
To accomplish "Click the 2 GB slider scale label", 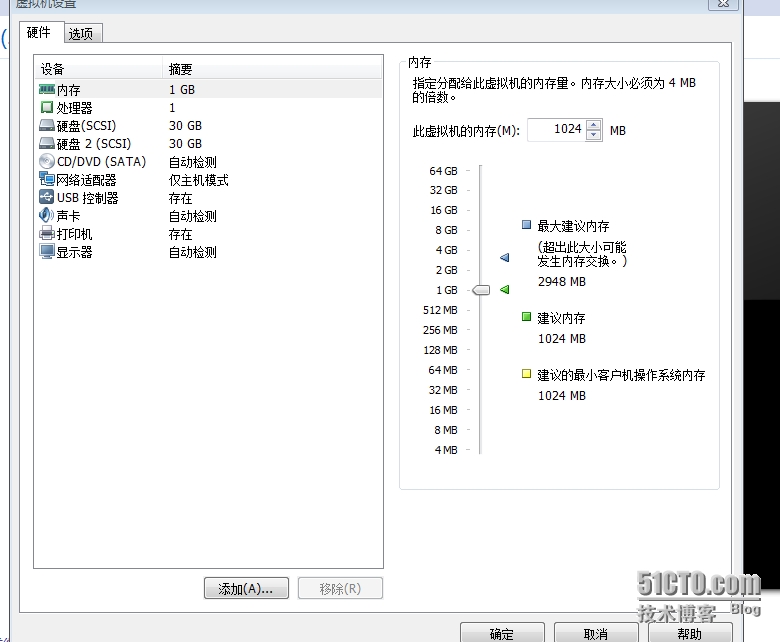I will (x=446, y=270).
